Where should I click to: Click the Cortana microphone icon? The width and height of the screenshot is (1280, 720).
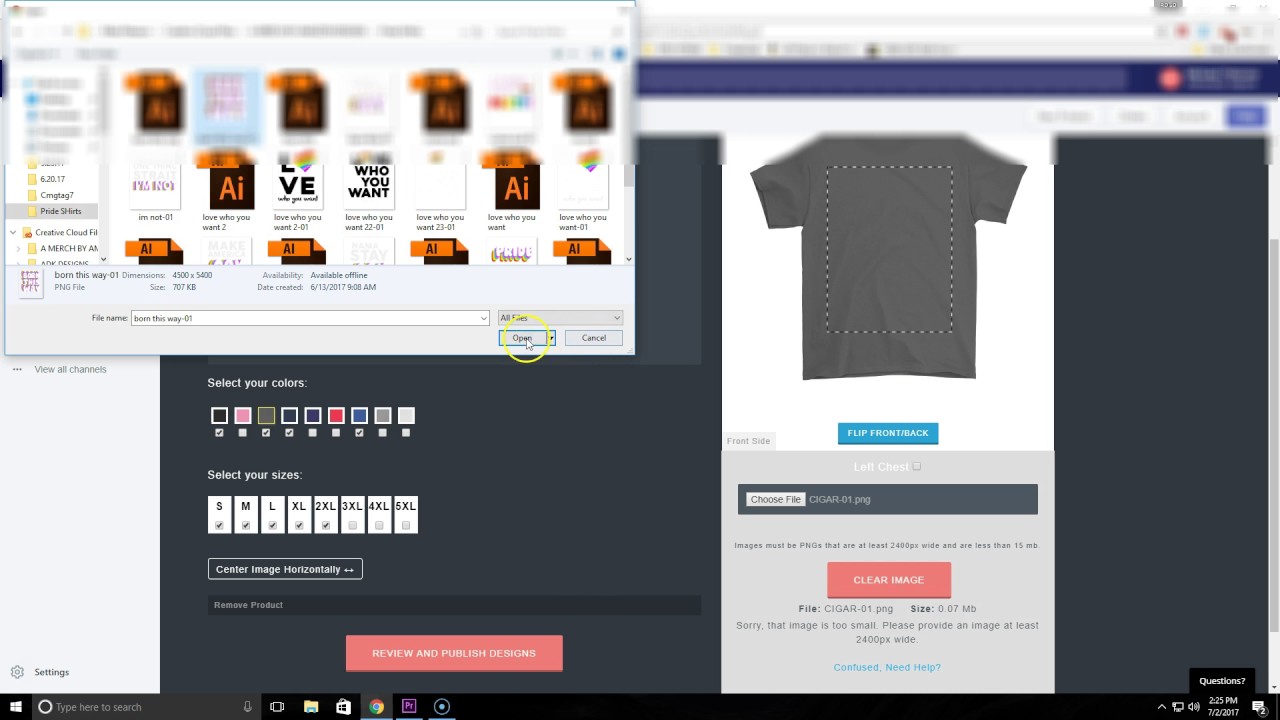(247, 707)
